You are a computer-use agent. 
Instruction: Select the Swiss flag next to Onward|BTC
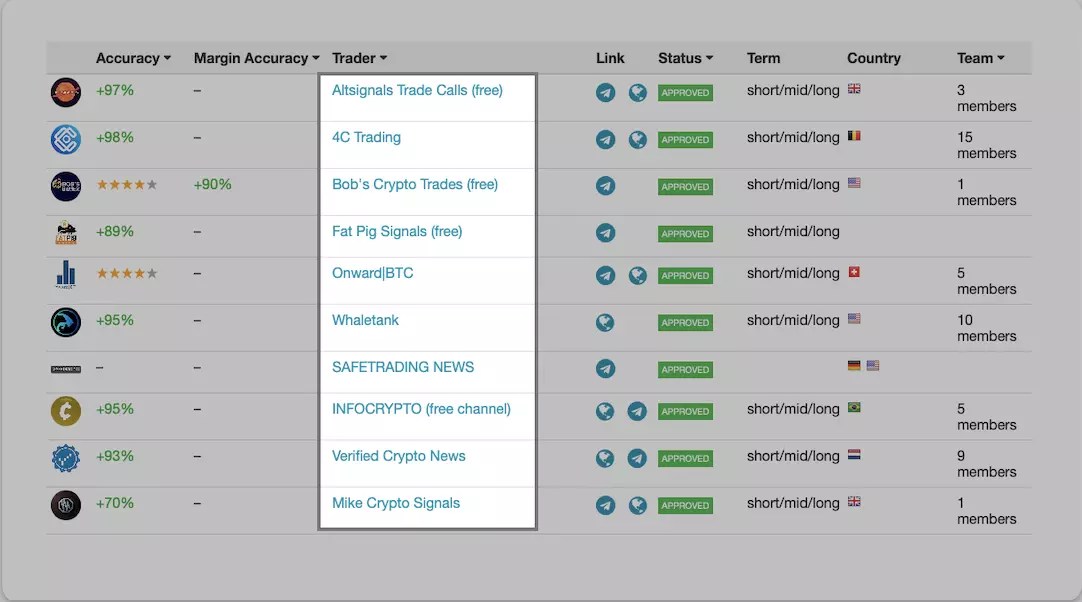point(853,270)
